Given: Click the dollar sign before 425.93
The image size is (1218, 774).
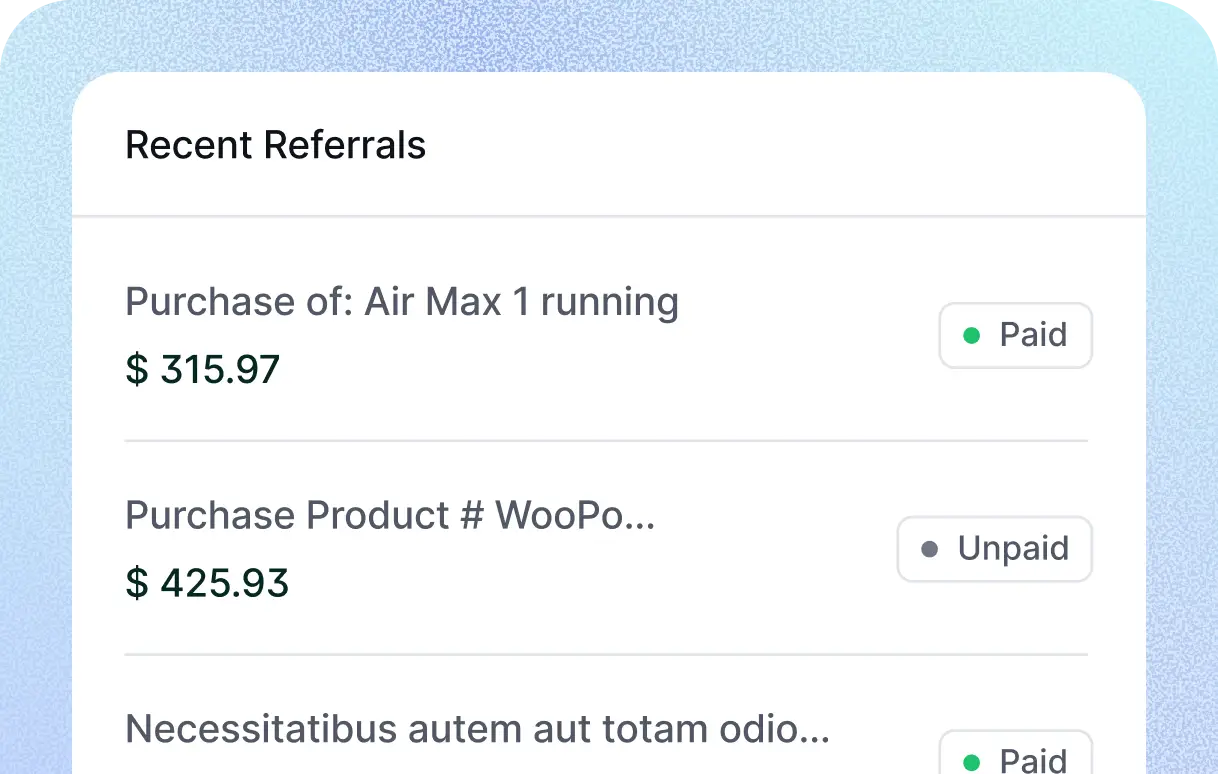Looking at the screenshot, I should [x=136, y=583].
